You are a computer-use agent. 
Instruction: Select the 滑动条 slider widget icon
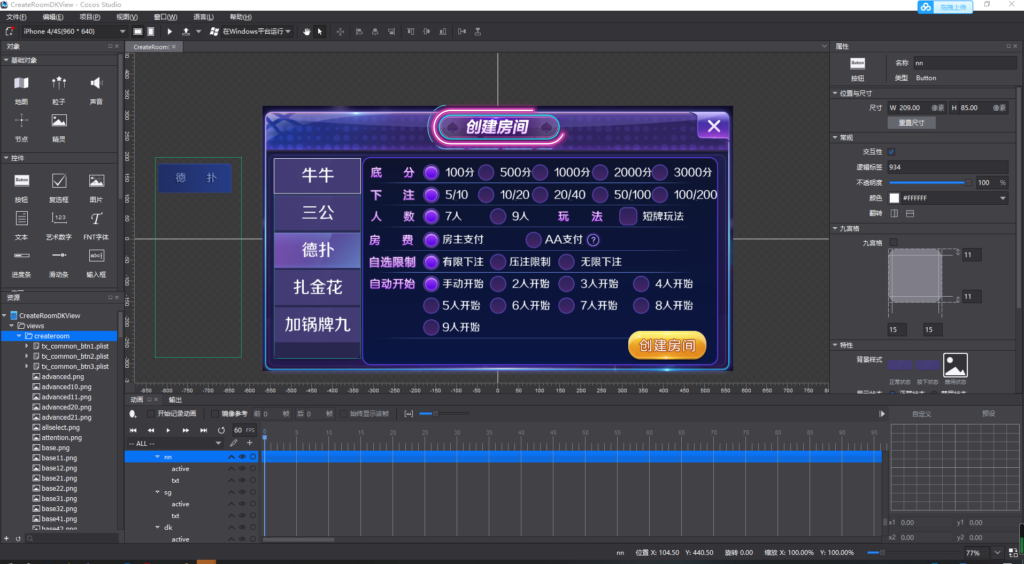(59, 256)
